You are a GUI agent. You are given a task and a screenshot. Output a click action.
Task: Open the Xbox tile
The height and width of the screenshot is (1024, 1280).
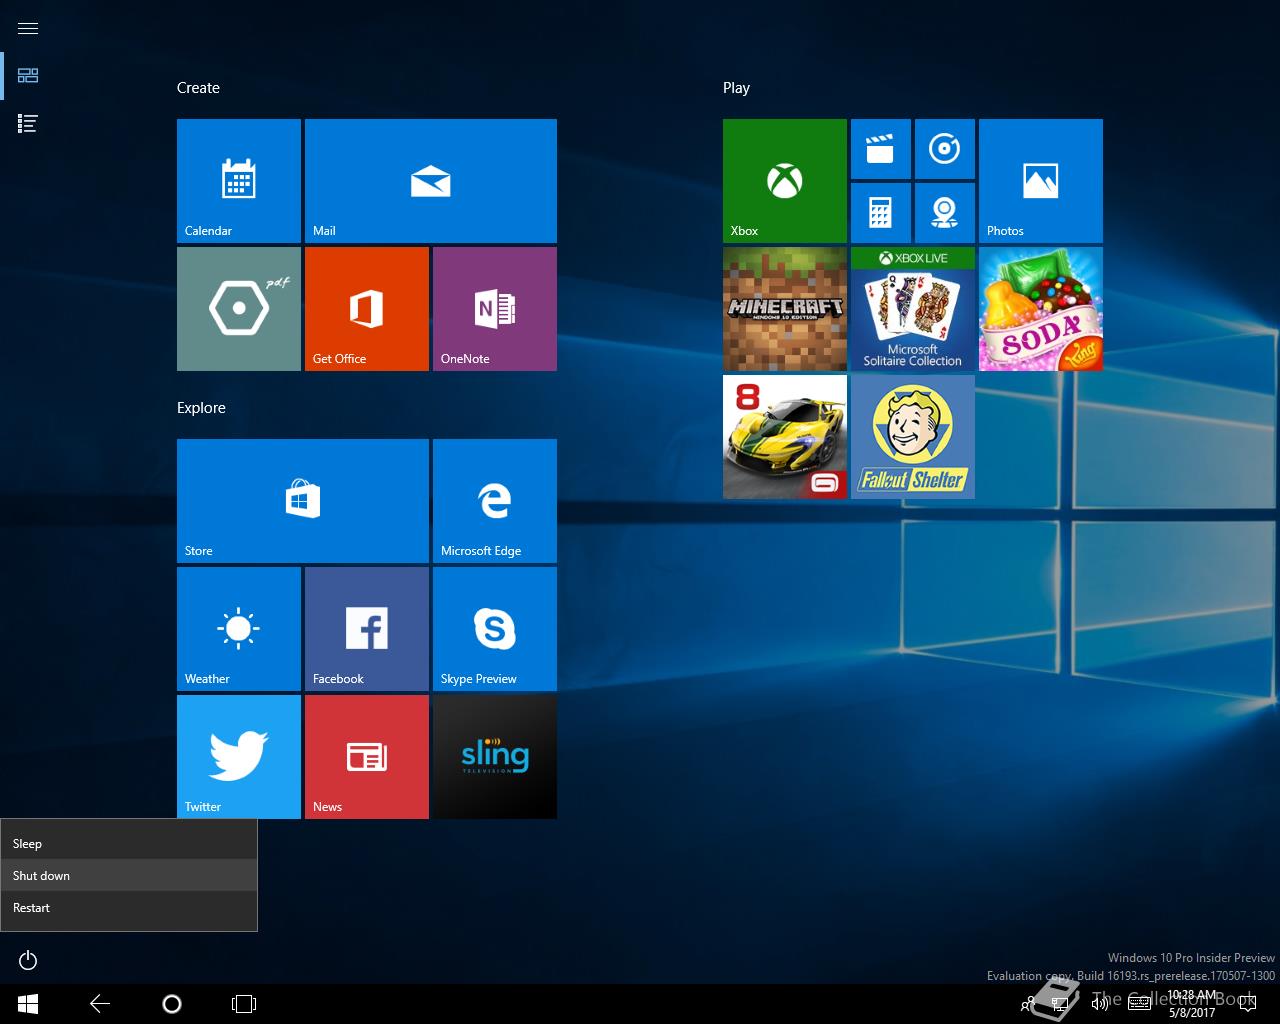[x=785, y=181]
